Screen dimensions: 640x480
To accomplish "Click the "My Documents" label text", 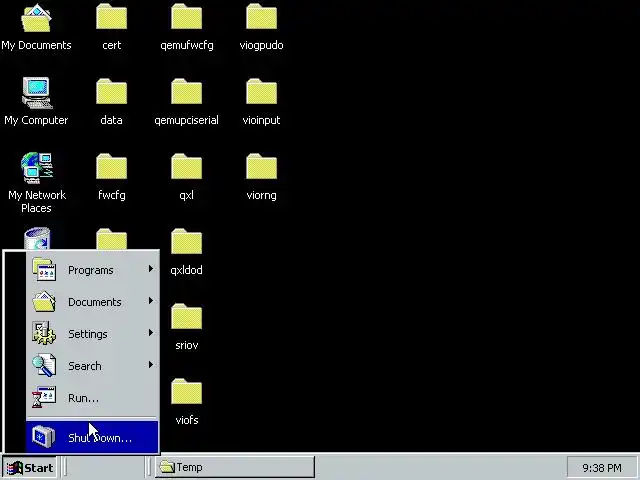I will [x=36, y=45].
